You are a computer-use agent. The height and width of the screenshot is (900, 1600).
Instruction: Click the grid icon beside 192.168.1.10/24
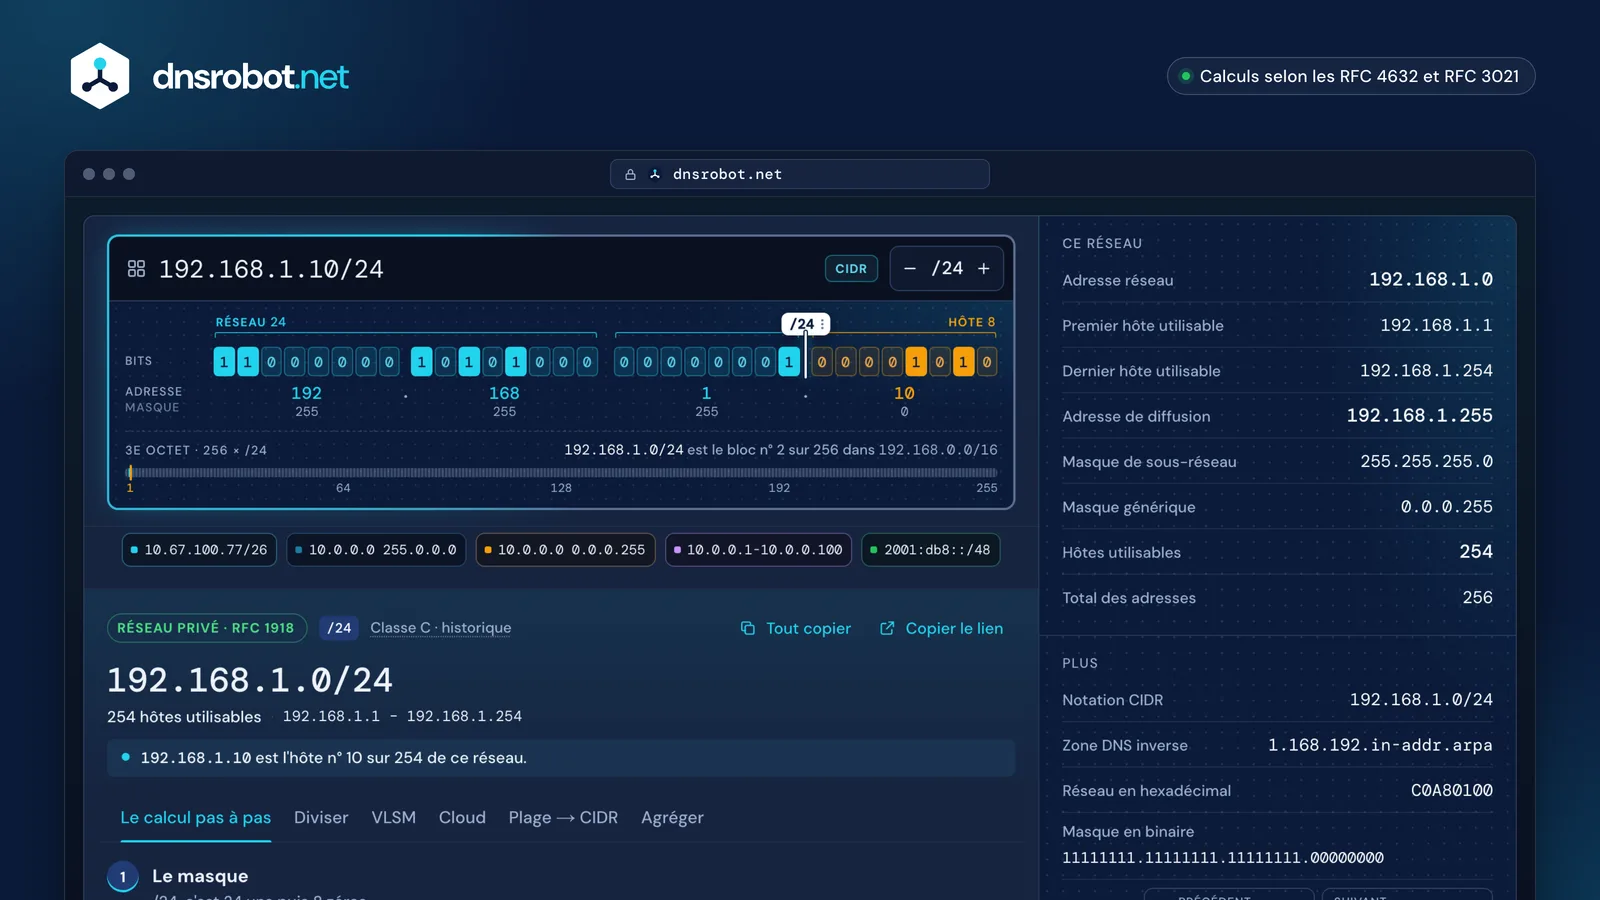tap(137, 269)
